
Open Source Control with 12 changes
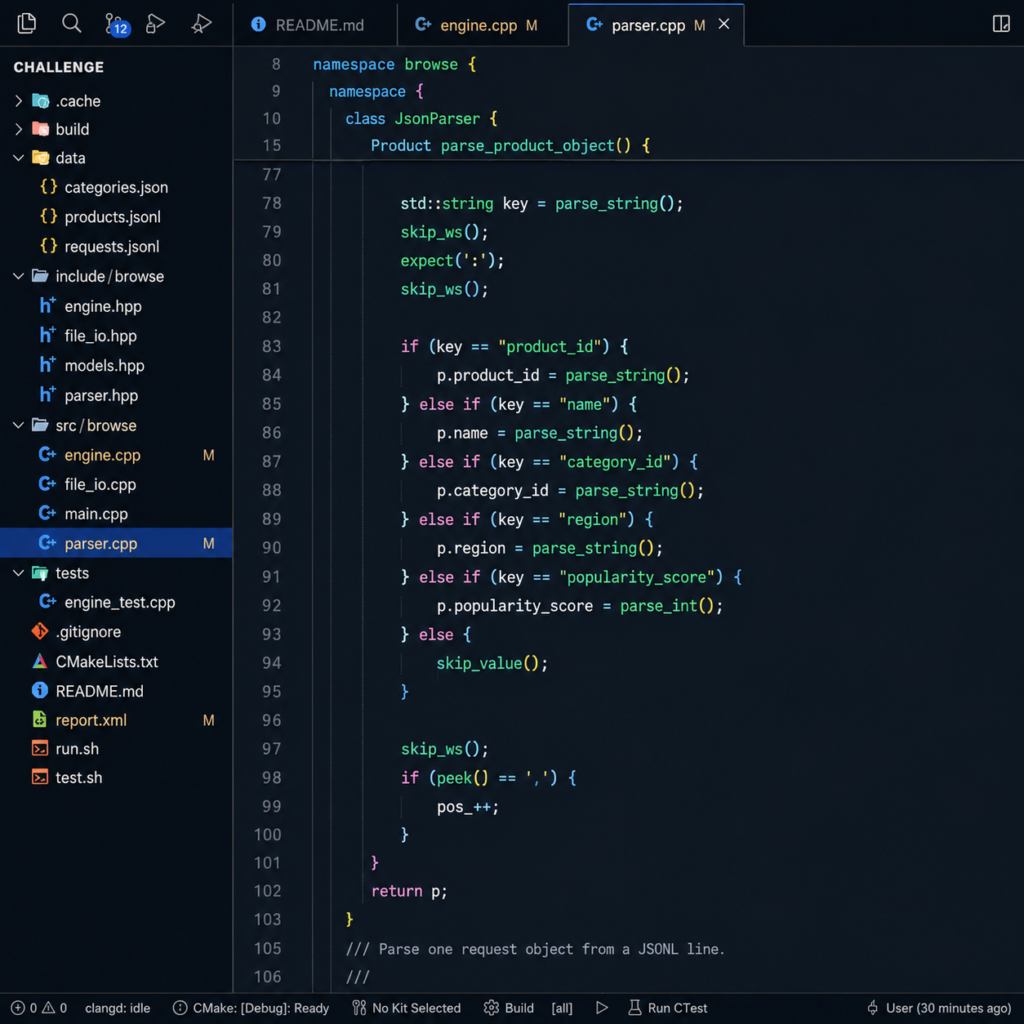(117, 24)
